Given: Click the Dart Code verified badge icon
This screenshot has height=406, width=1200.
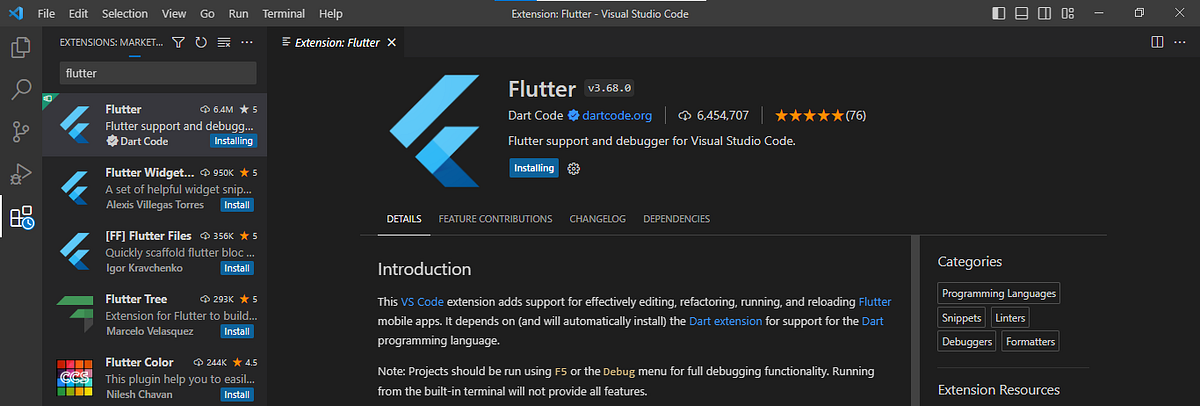Looking at the screenshot, I should (x=574, y=115).
